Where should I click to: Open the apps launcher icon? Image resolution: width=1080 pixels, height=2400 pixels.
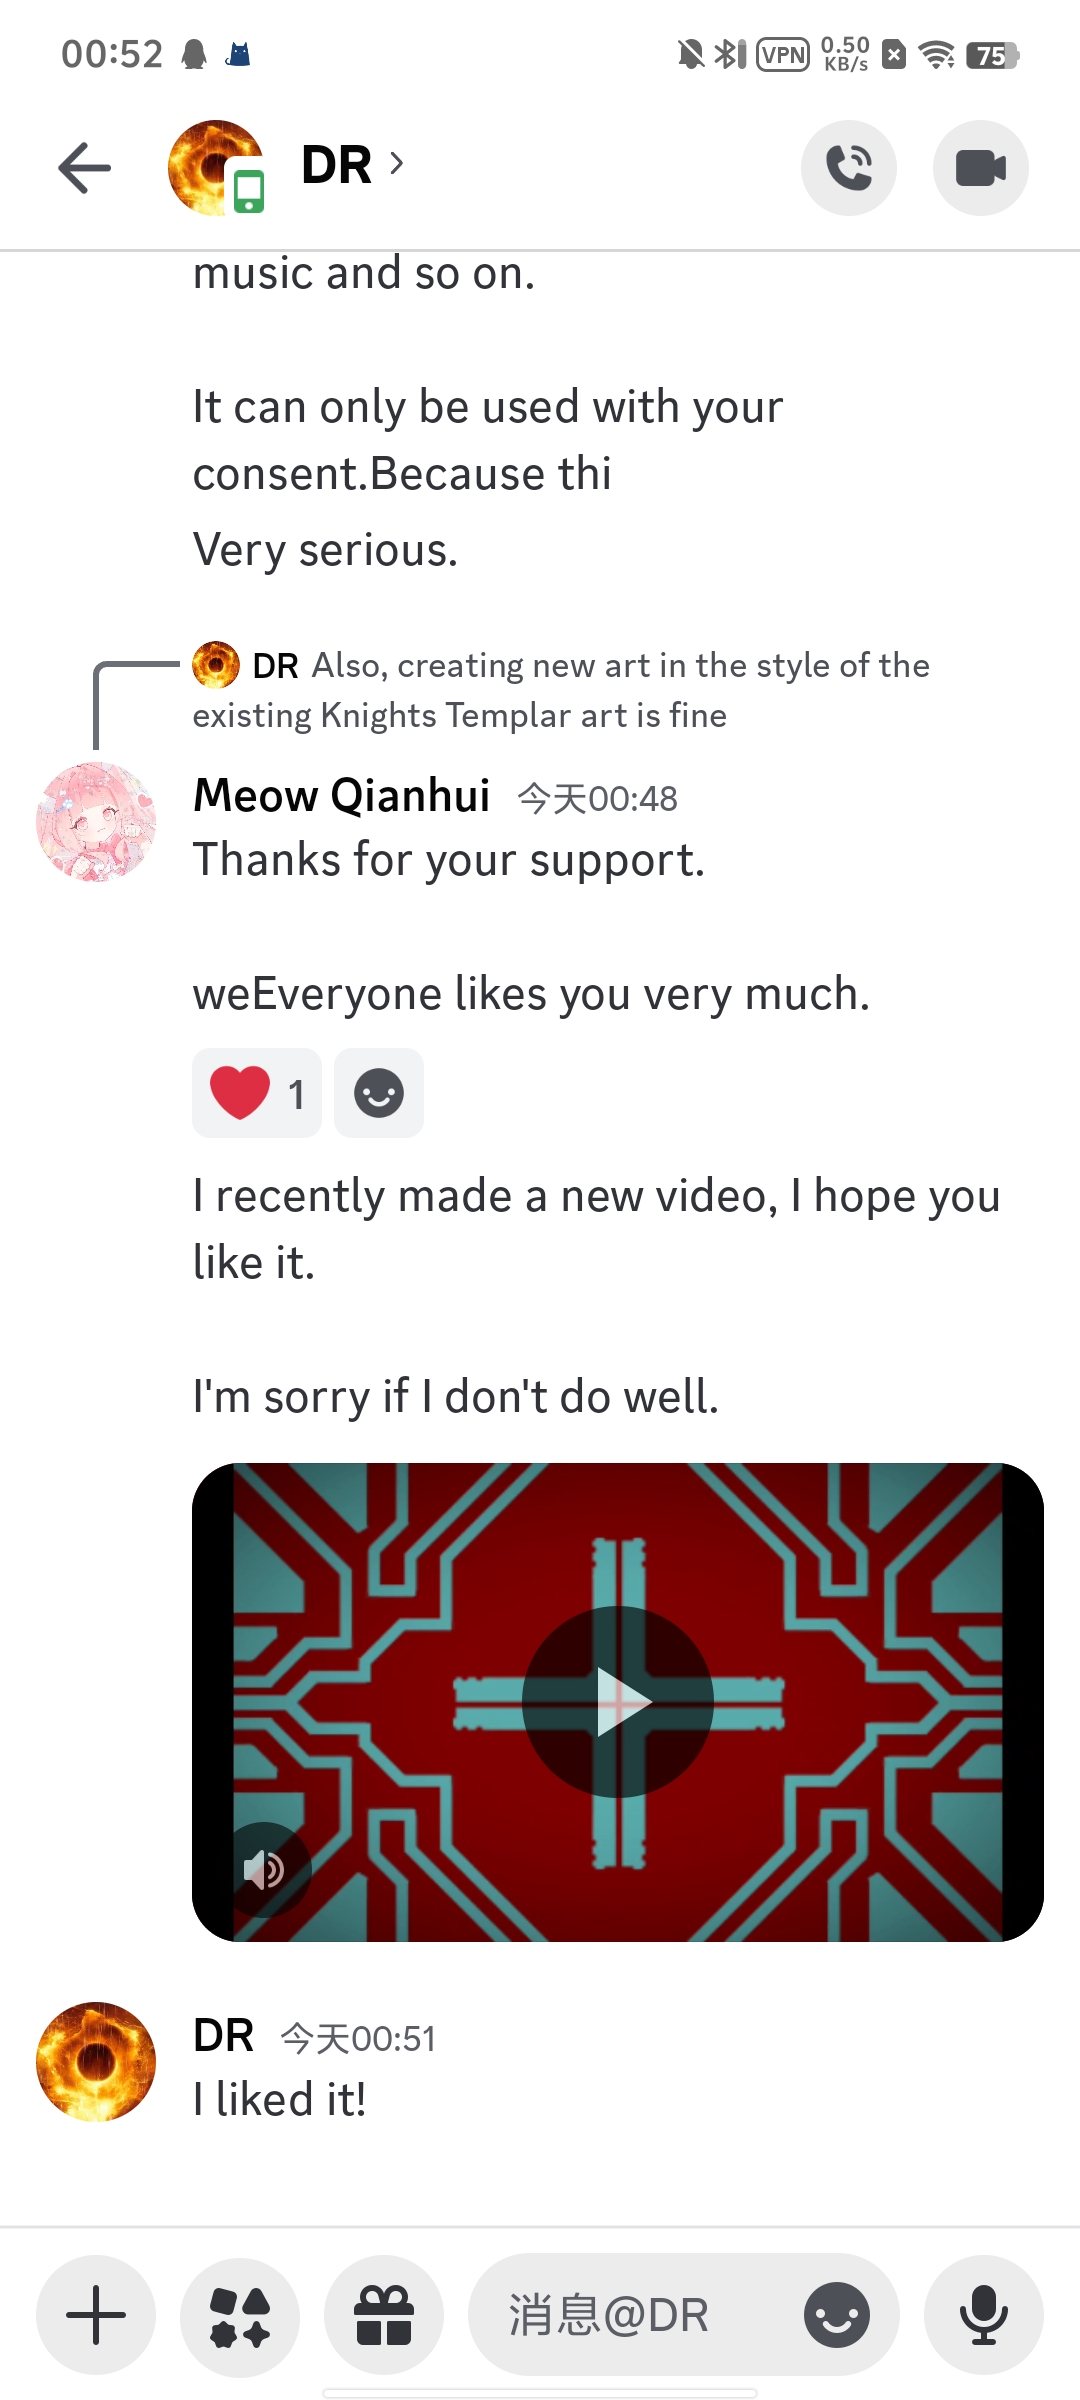240,2315
